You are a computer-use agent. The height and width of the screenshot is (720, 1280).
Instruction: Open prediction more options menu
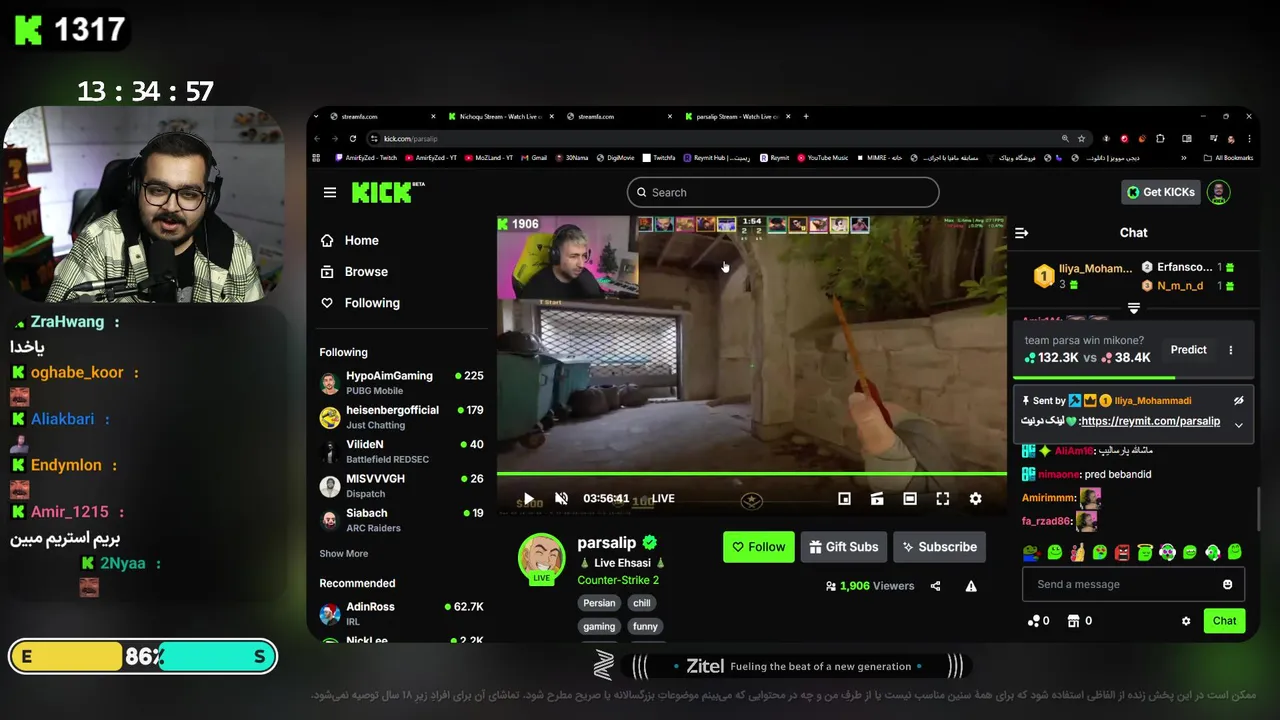pos(1231,350)
